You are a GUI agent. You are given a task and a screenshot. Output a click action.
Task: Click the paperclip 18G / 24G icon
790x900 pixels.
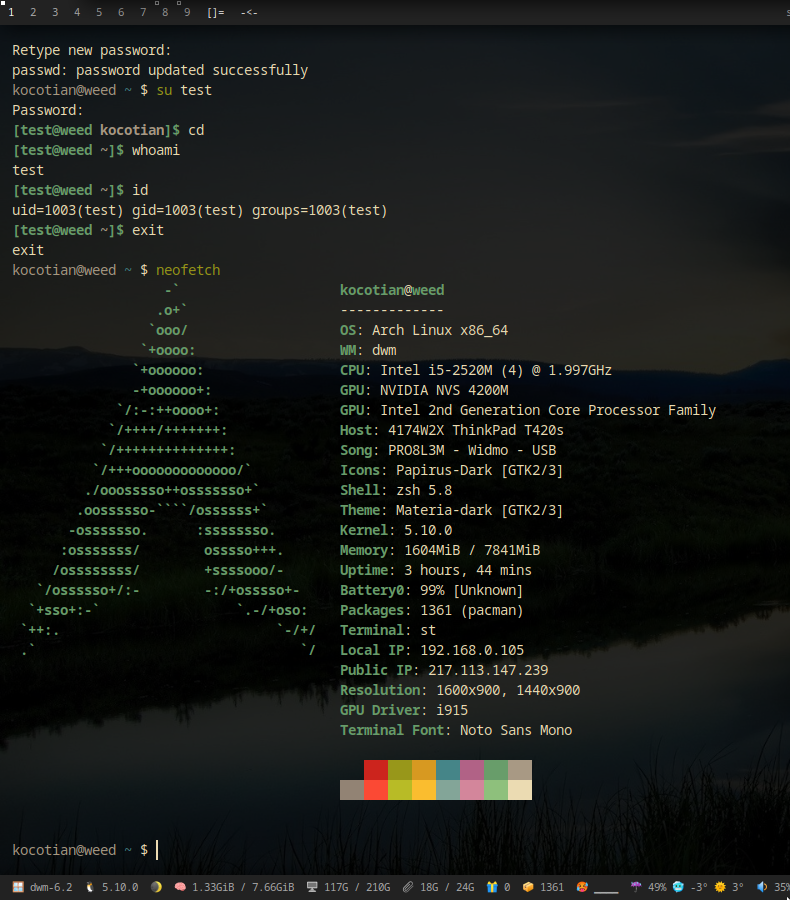pos(407,887)
